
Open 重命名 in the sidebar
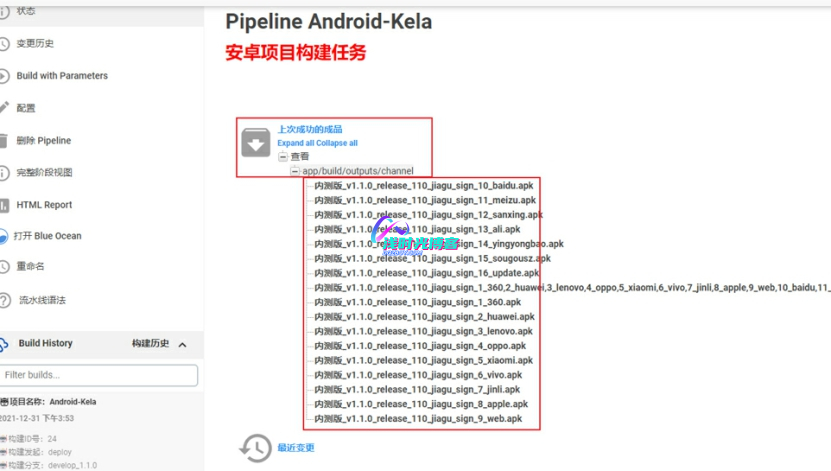tap(30, 267)
